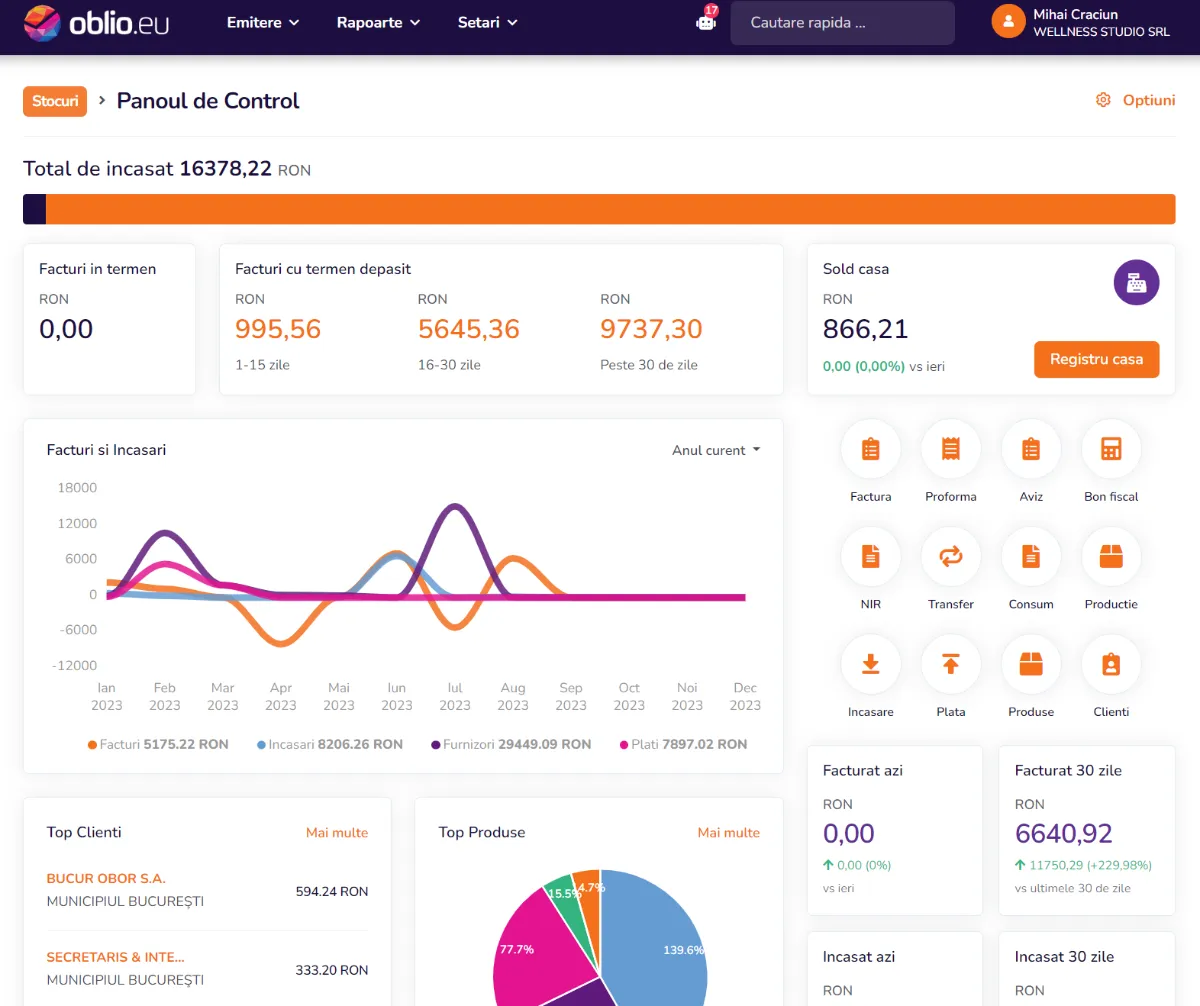
Task: Click the Facturat 30 zile value 6640,92
Action: 1064,833
